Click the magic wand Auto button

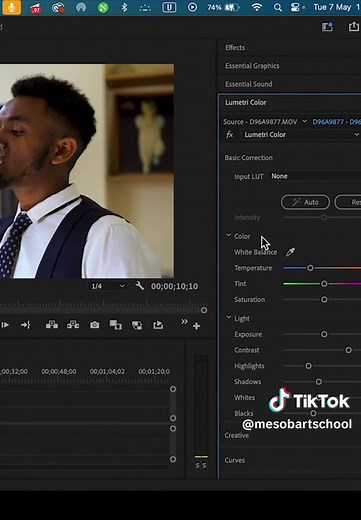(x=305, y=202)
